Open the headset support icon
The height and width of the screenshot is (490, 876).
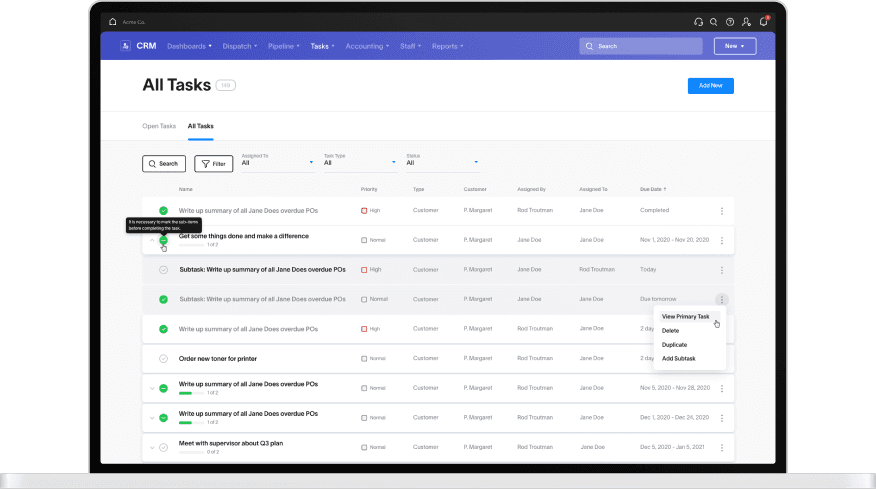coord(698,22)
